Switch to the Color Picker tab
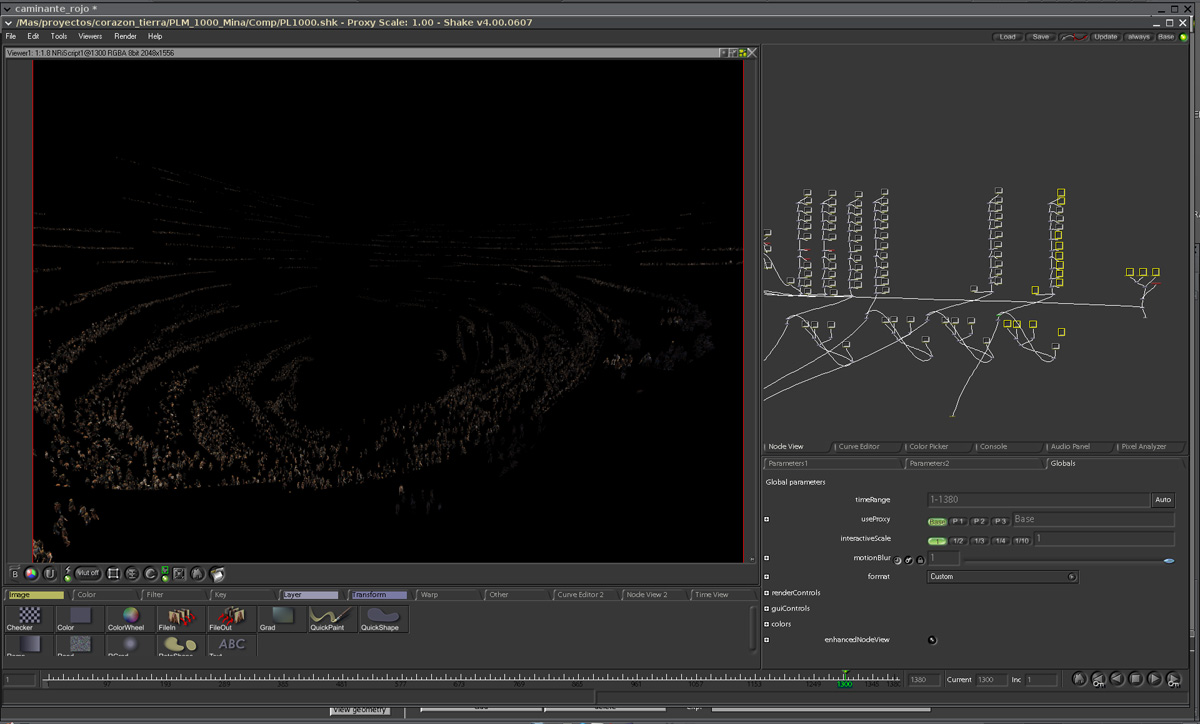1200x724 pixels. click(928, 447)
